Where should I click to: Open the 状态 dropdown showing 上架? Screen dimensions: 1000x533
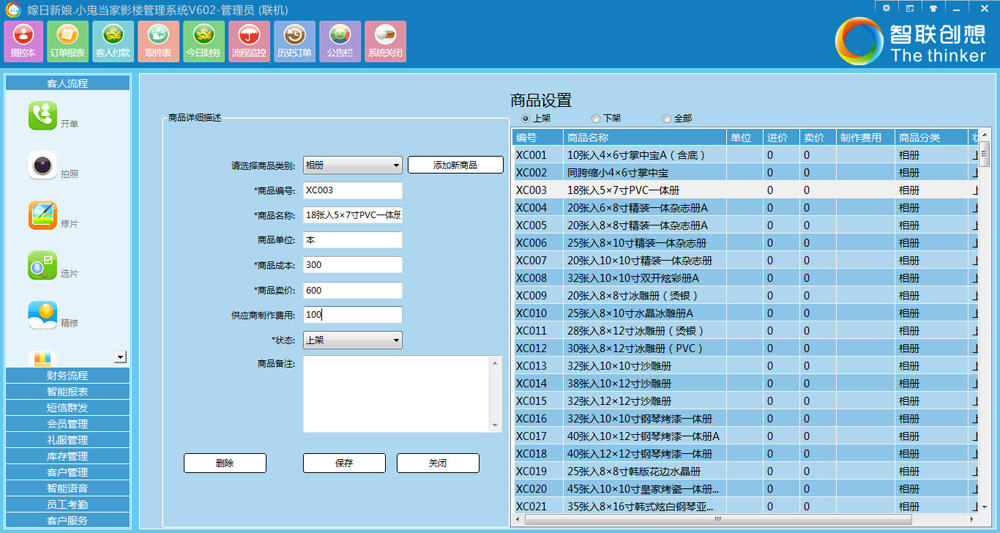(x=353, y=340)
